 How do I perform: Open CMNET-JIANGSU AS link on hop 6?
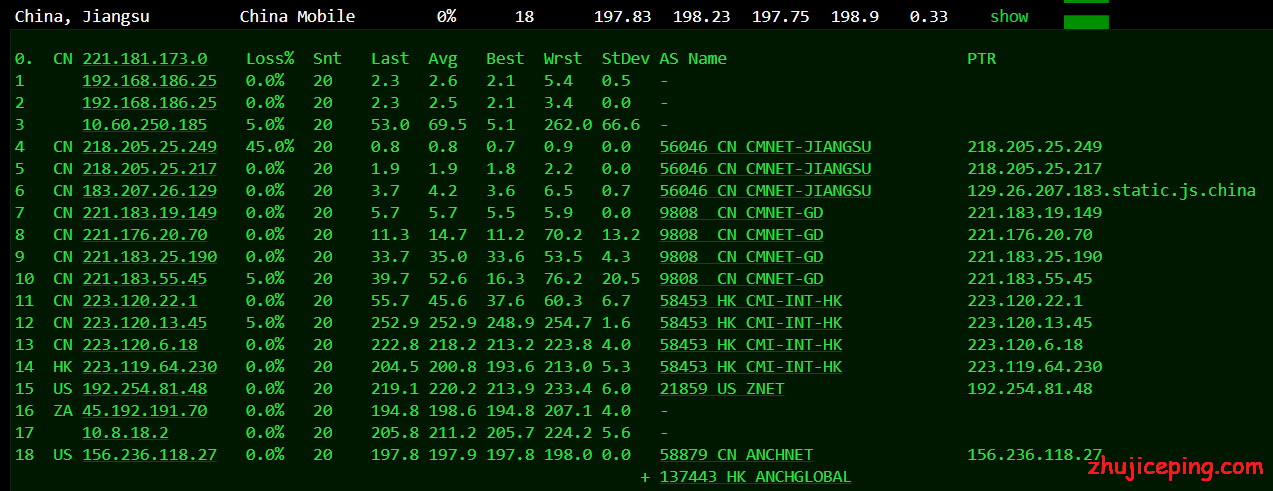[x=765, y=191]
